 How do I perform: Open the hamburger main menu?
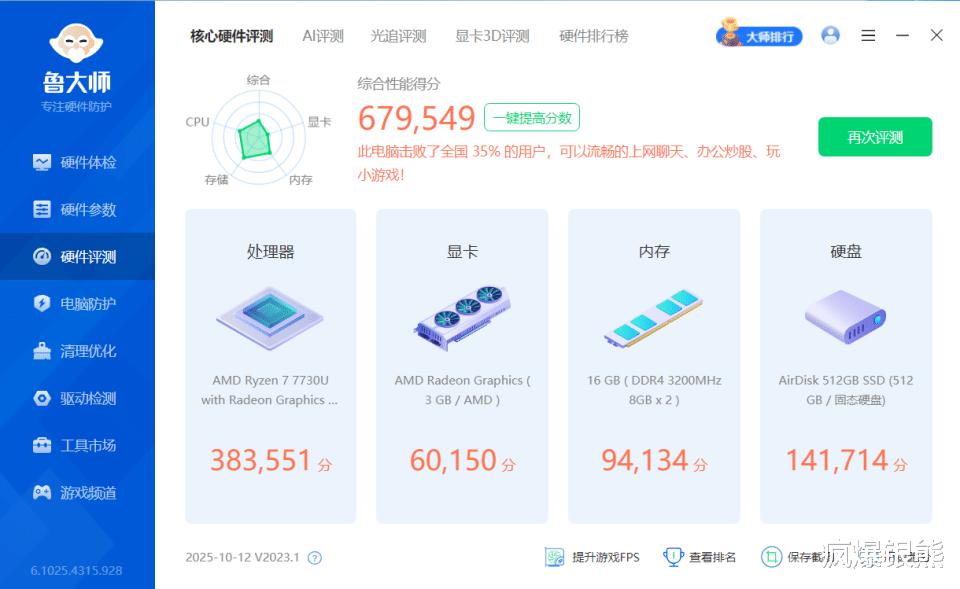coord(868,36)
